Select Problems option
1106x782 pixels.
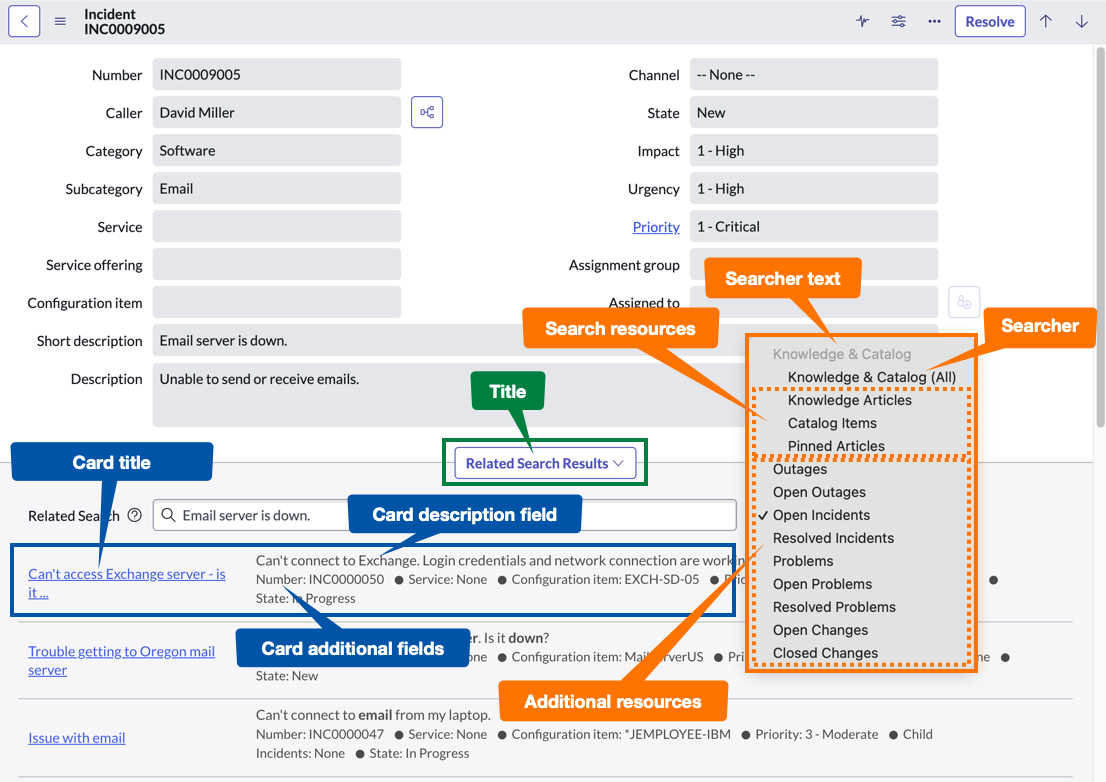pyautogui.click(x=803, y=561)
